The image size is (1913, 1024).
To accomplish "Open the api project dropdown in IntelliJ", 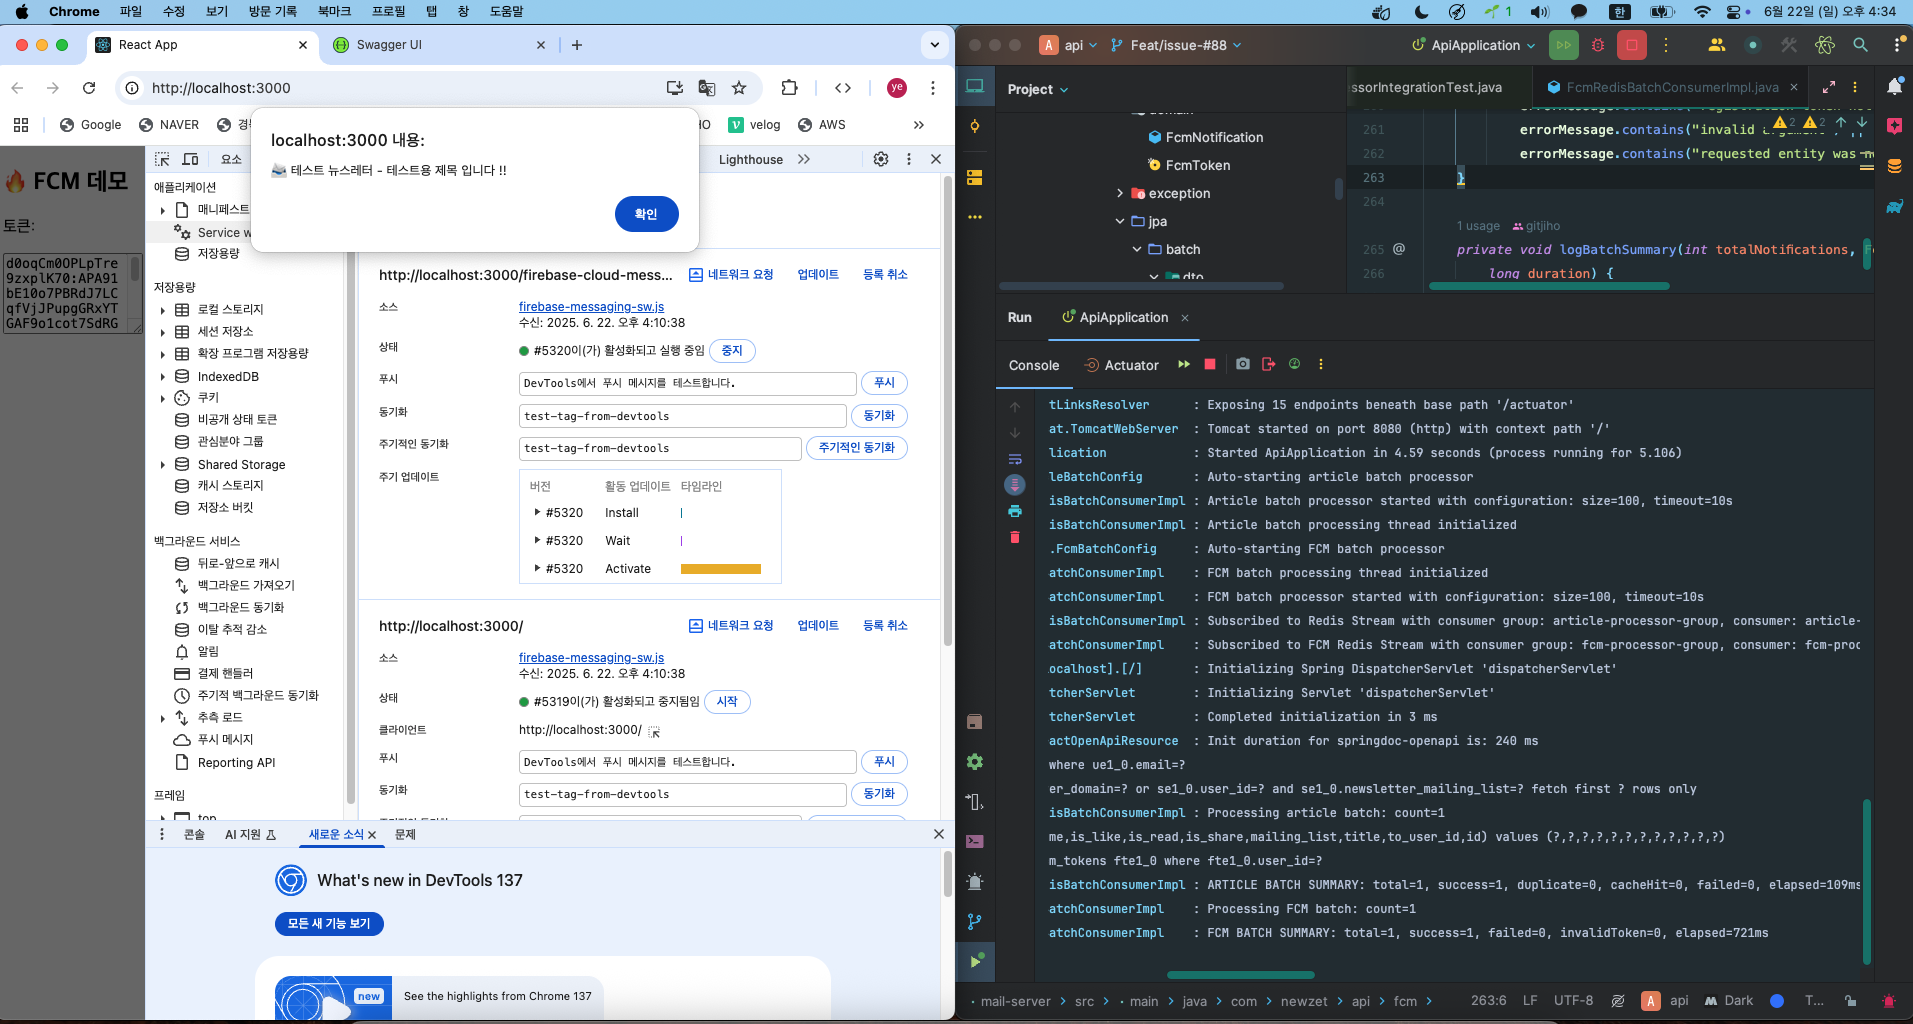I will point(1070,45).
